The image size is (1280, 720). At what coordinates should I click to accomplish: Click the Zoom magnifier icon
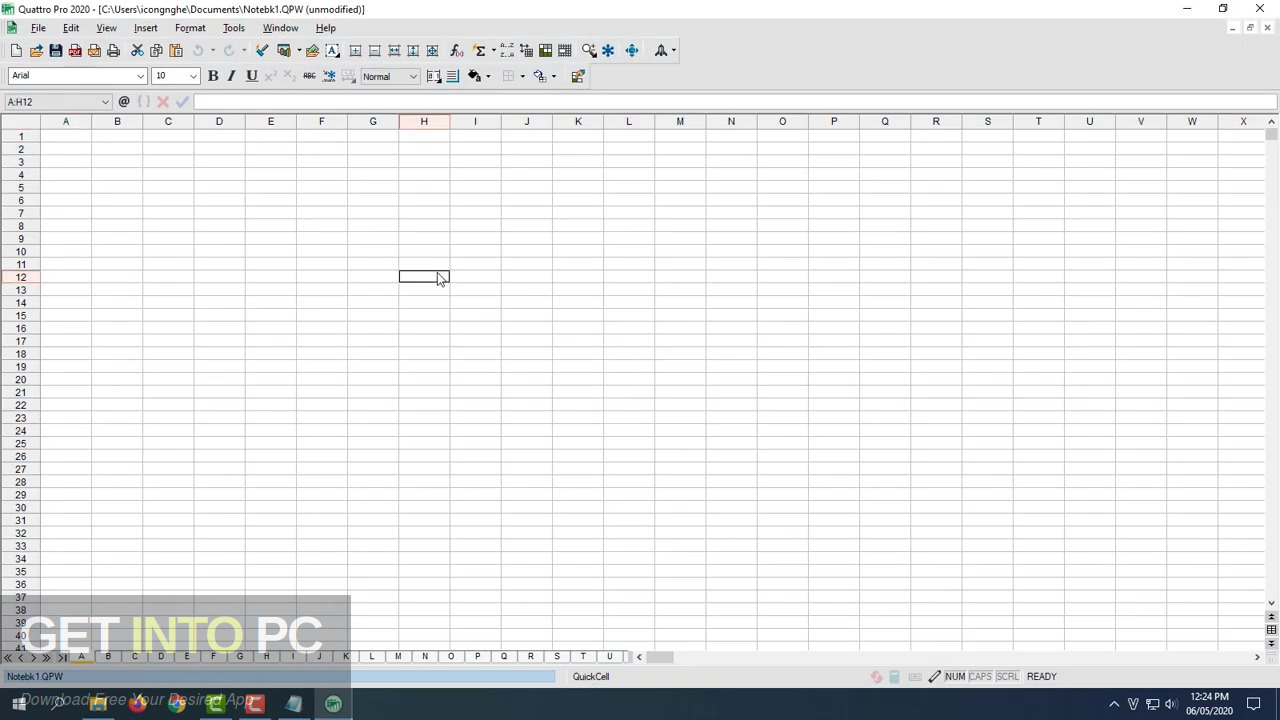pyautogui.click(x=589, y=51)
